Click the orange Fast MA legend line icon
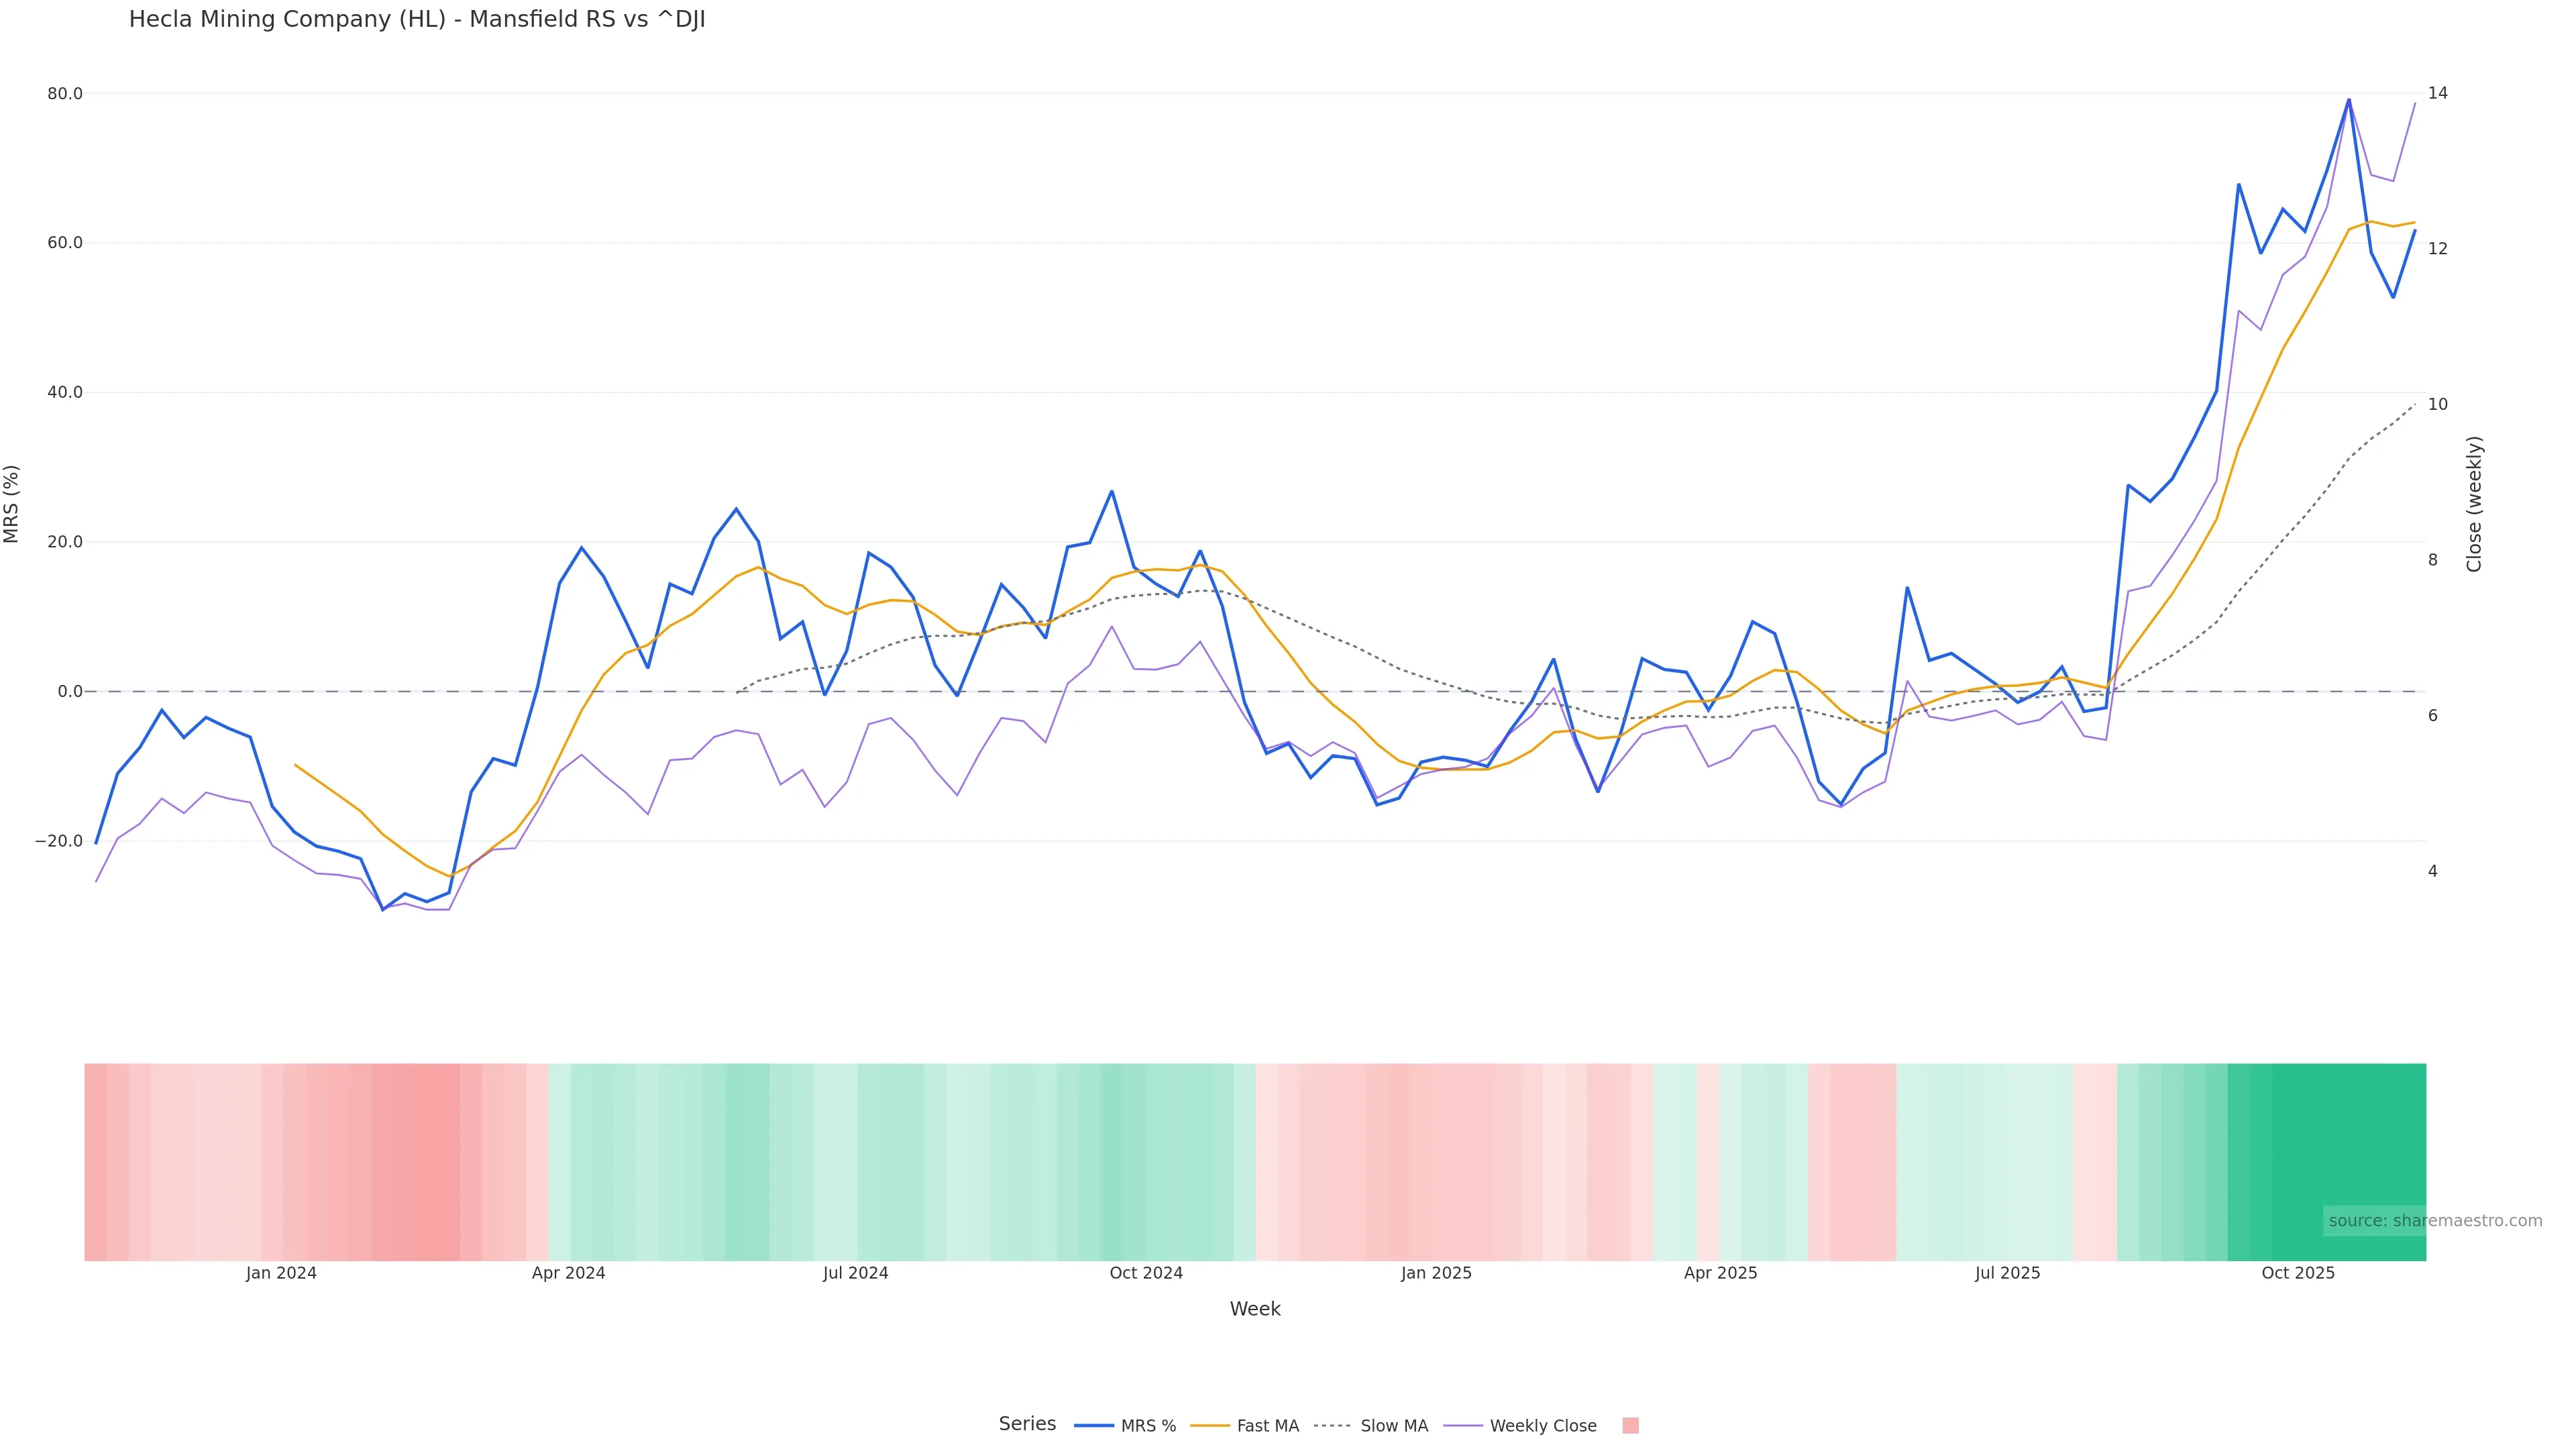 [1210, 1426]
